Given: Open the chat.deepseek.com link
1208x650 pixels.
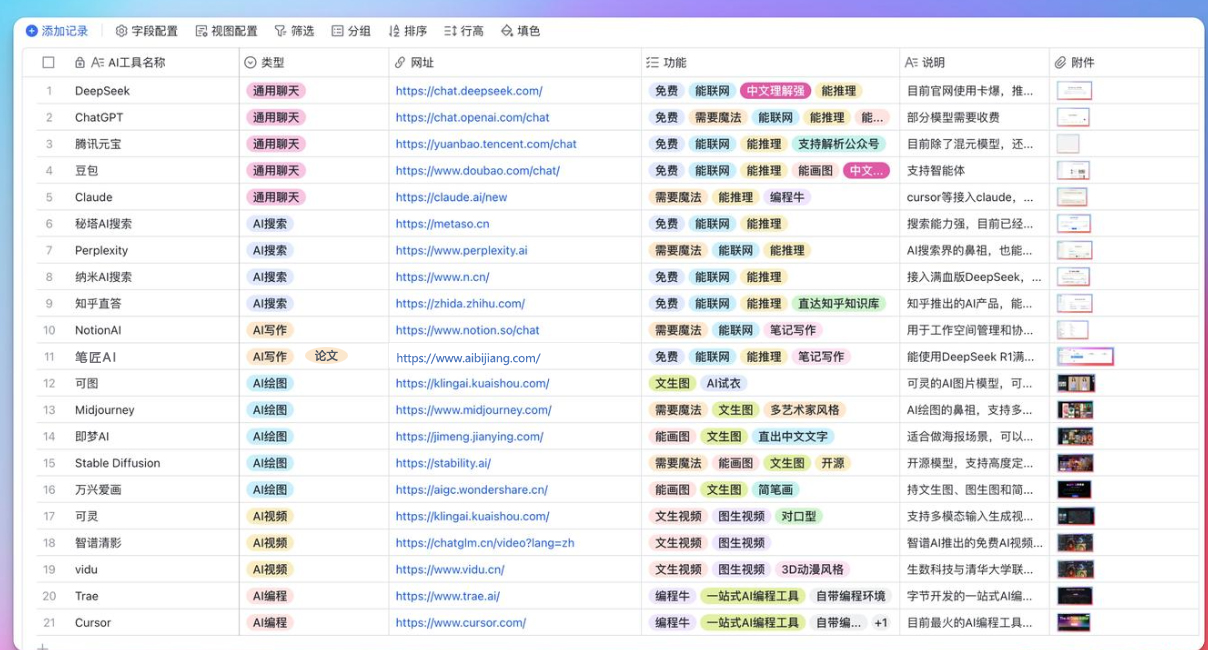Looking at the screenshot, I should 469,91.
